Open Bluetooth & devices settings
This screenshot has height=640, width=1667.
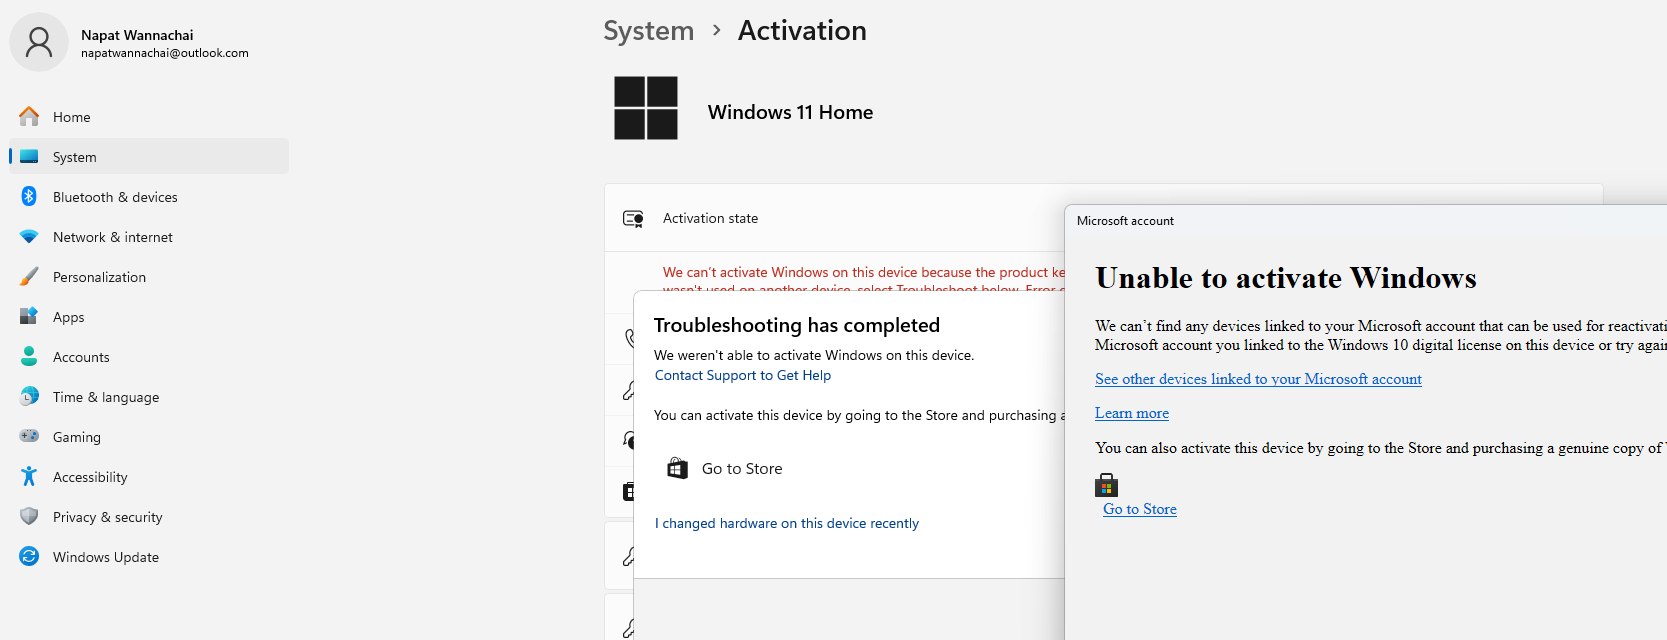tap(149, 197)
